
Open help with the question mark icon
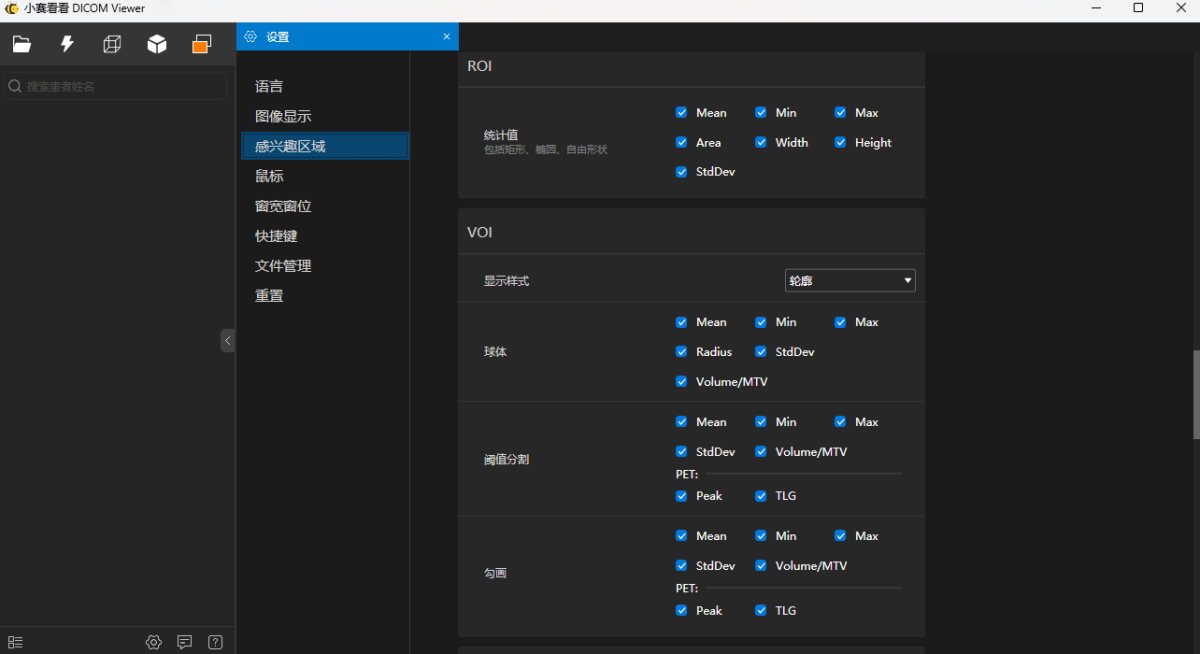click(215, 642)
